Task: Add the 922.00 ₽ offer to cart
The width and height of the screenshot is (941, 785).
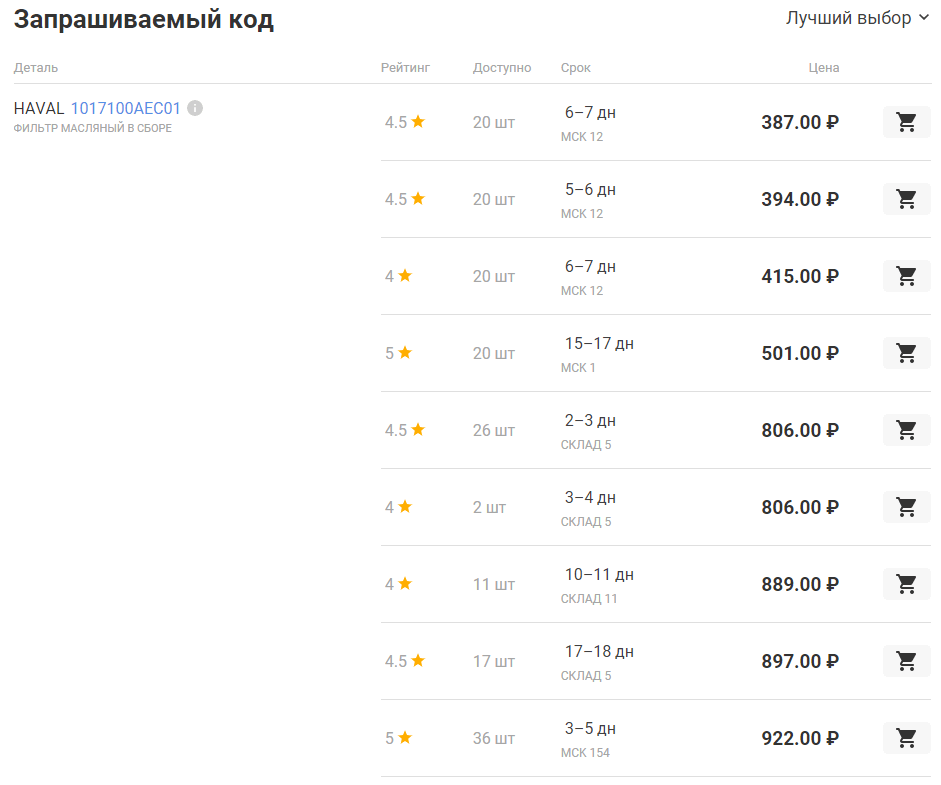Action: pyautogui.click(x=906, y=738)
